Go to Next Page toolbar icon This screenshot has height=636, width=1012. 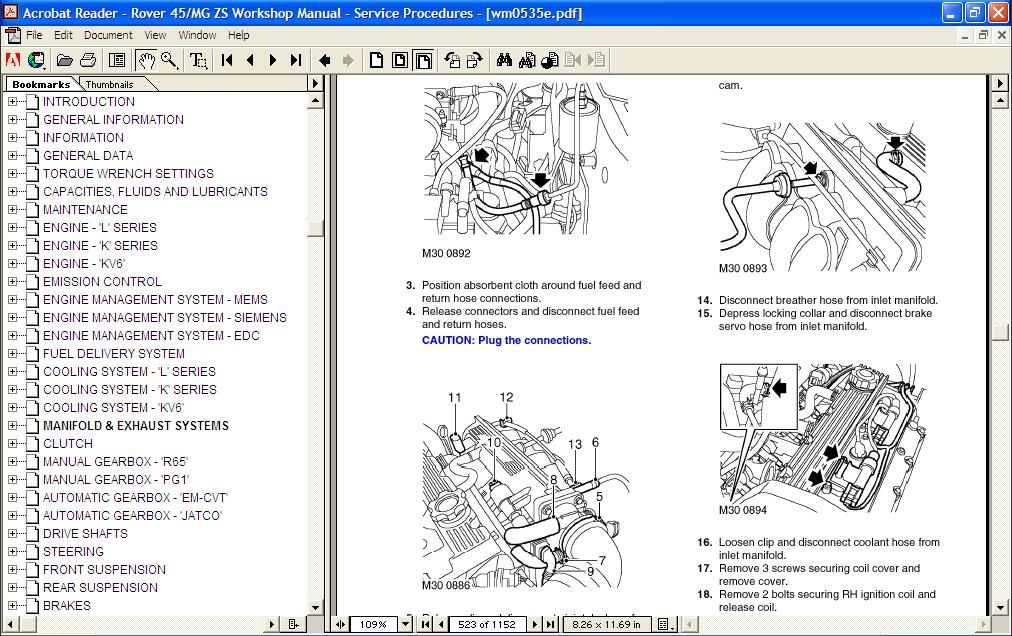point(273,61)
